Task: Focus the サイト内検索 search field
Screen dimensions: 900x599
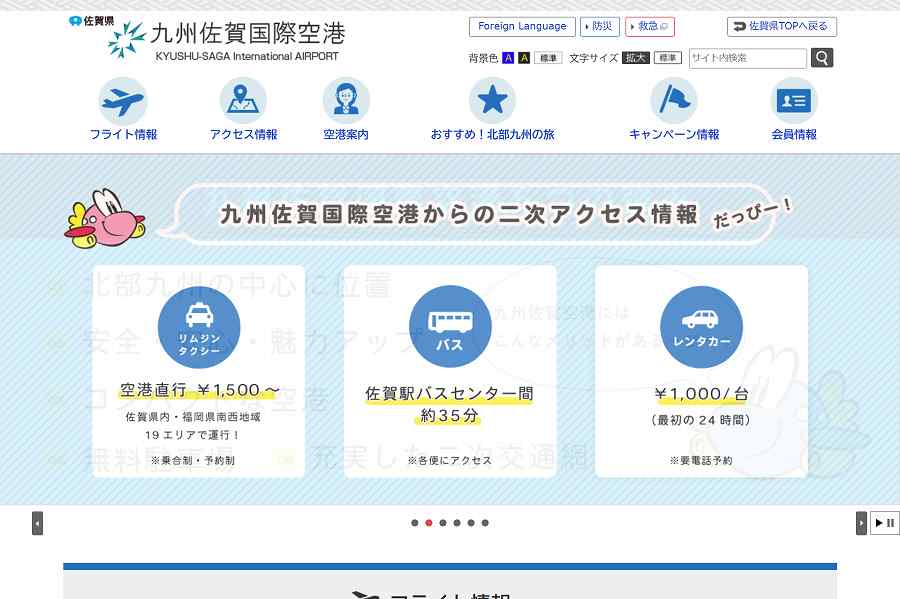Action: [x=748, y=58]
